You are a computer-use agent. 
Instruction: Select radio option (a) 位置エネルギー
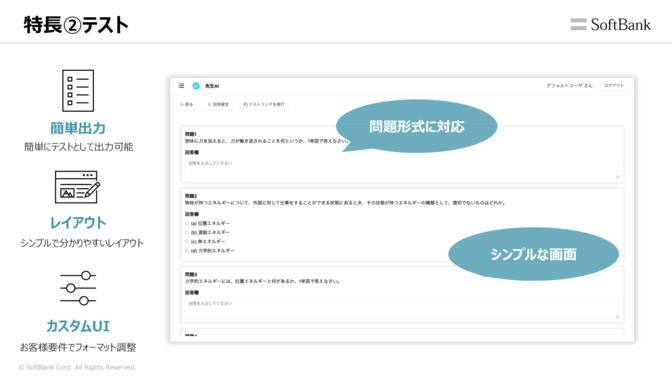coord(187,223)
